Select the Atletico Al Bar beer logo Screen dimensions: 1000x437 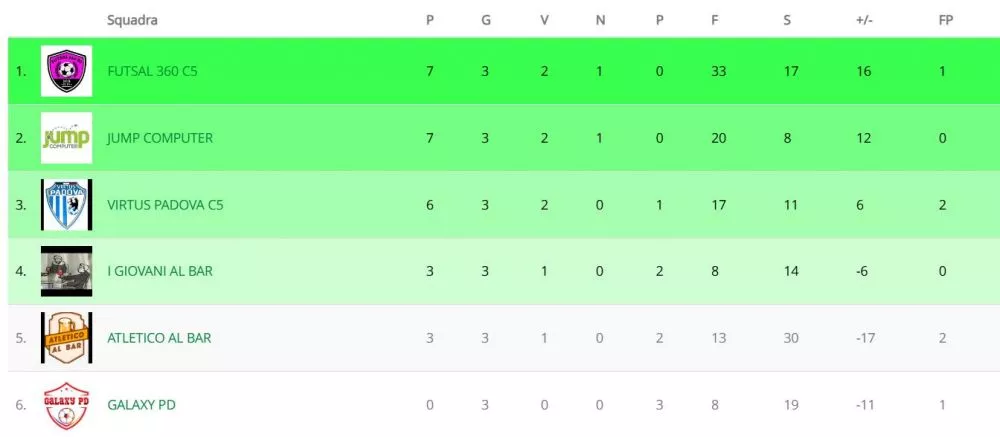pyautogui.click(x=66, y=337)
